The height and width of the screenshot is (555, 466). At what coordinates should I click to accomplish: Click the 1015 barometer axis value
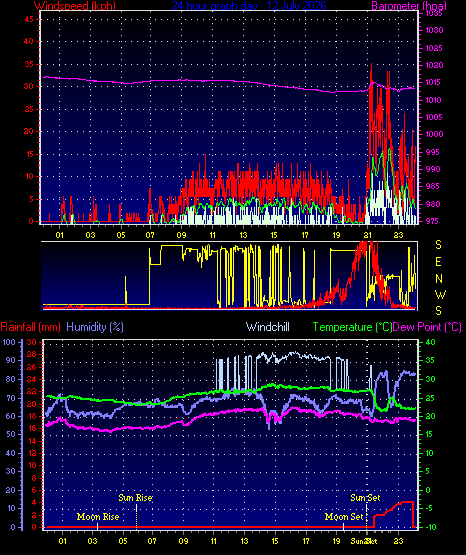click(x=434, y=82)
